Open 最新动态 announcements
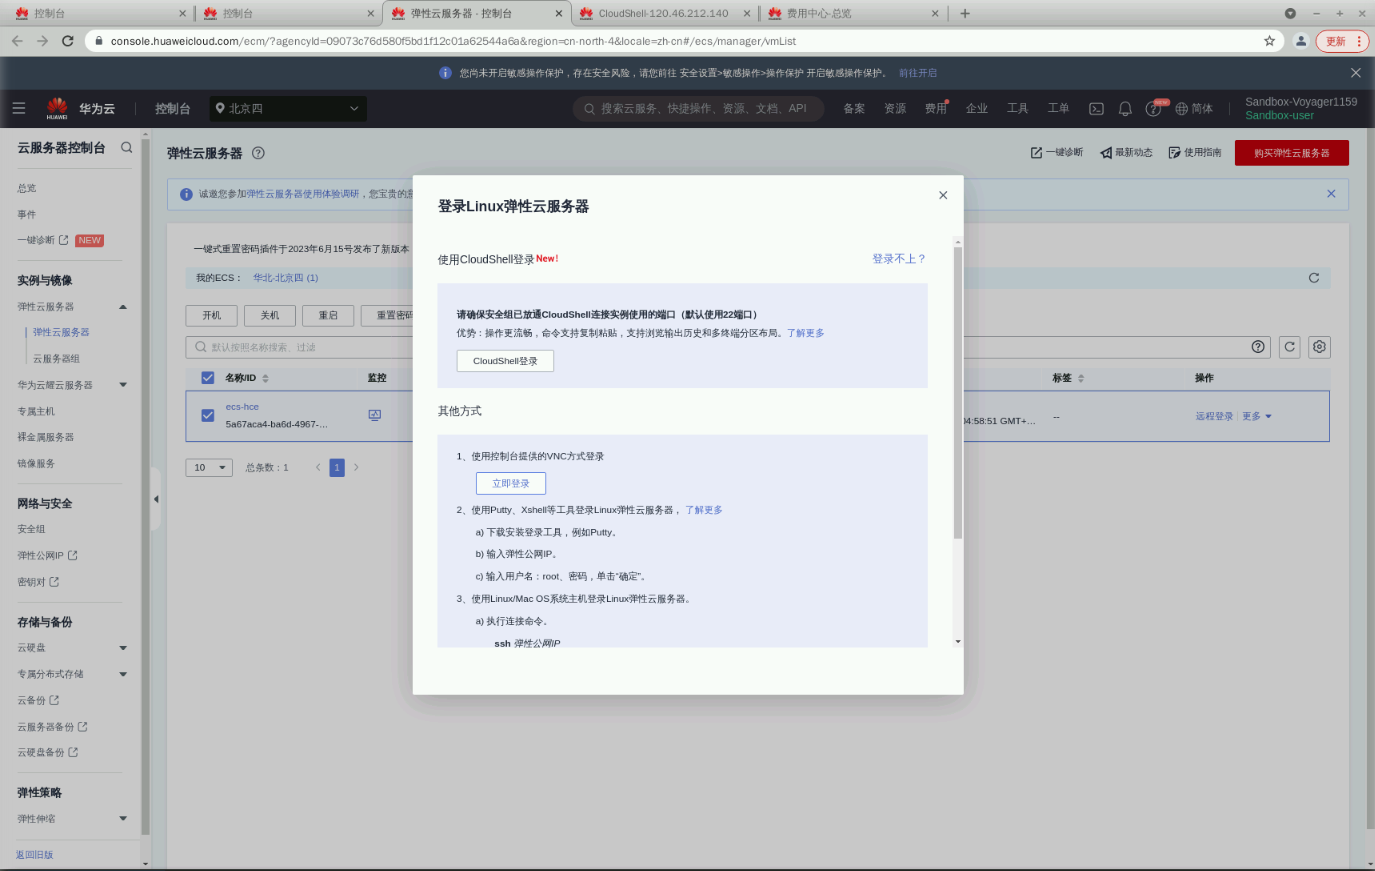1375x871 pixels. click(x=1126, y=153)
